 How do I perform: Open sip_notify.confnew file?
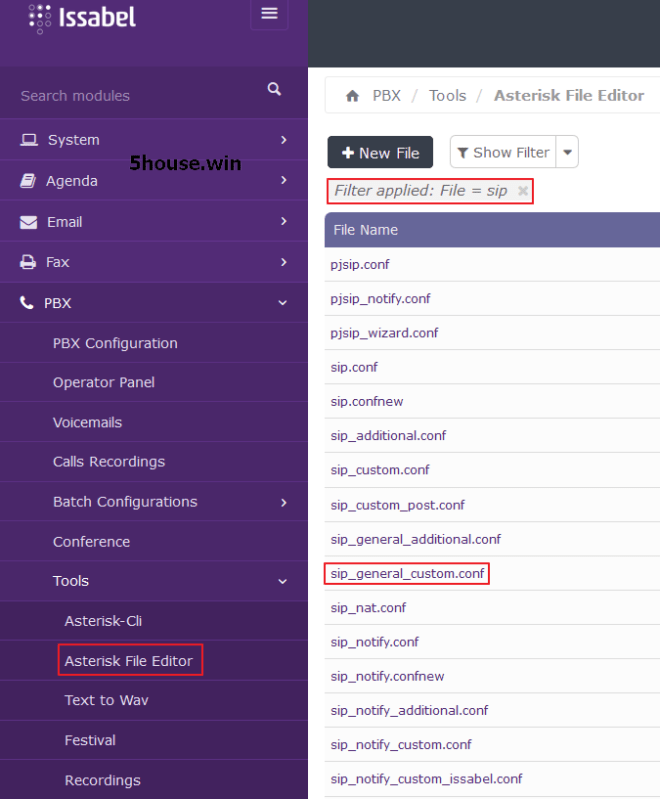pos(387,676)
